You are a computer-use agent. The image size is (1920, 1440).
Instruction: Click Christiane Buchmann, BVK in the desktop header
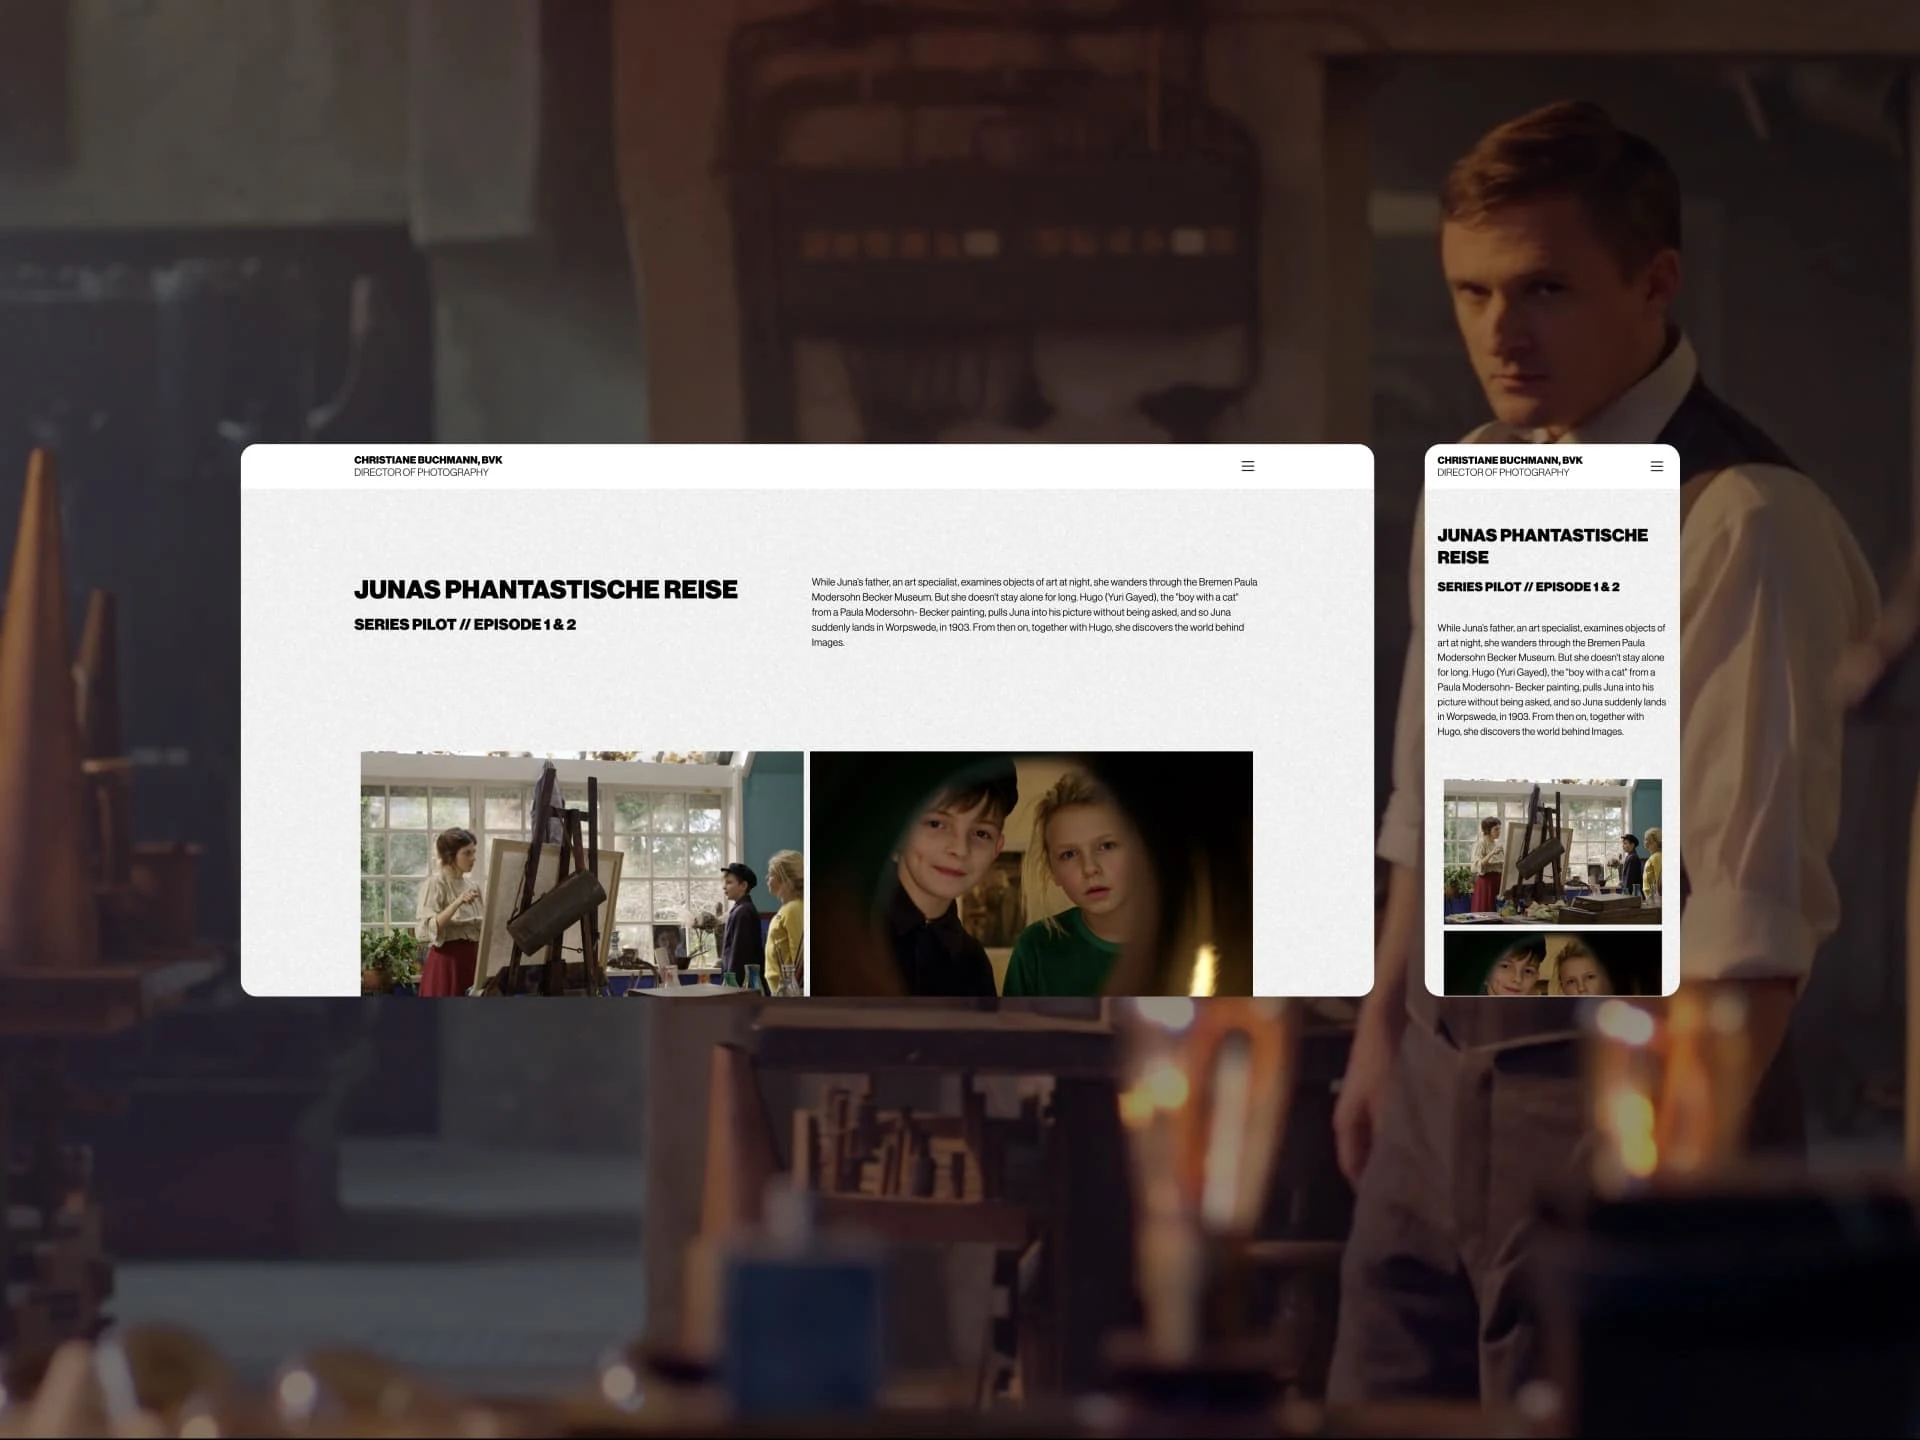428,460
